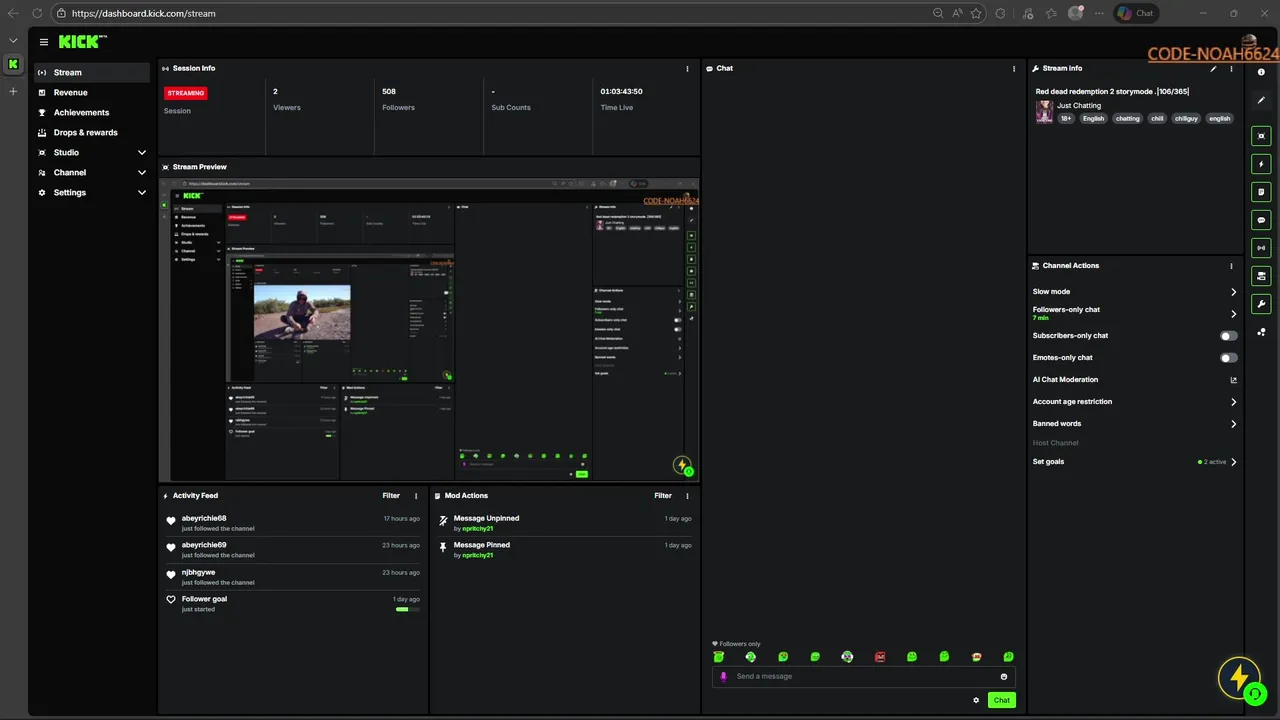Open the Mod Actions kebab menu

coord(687,496)
